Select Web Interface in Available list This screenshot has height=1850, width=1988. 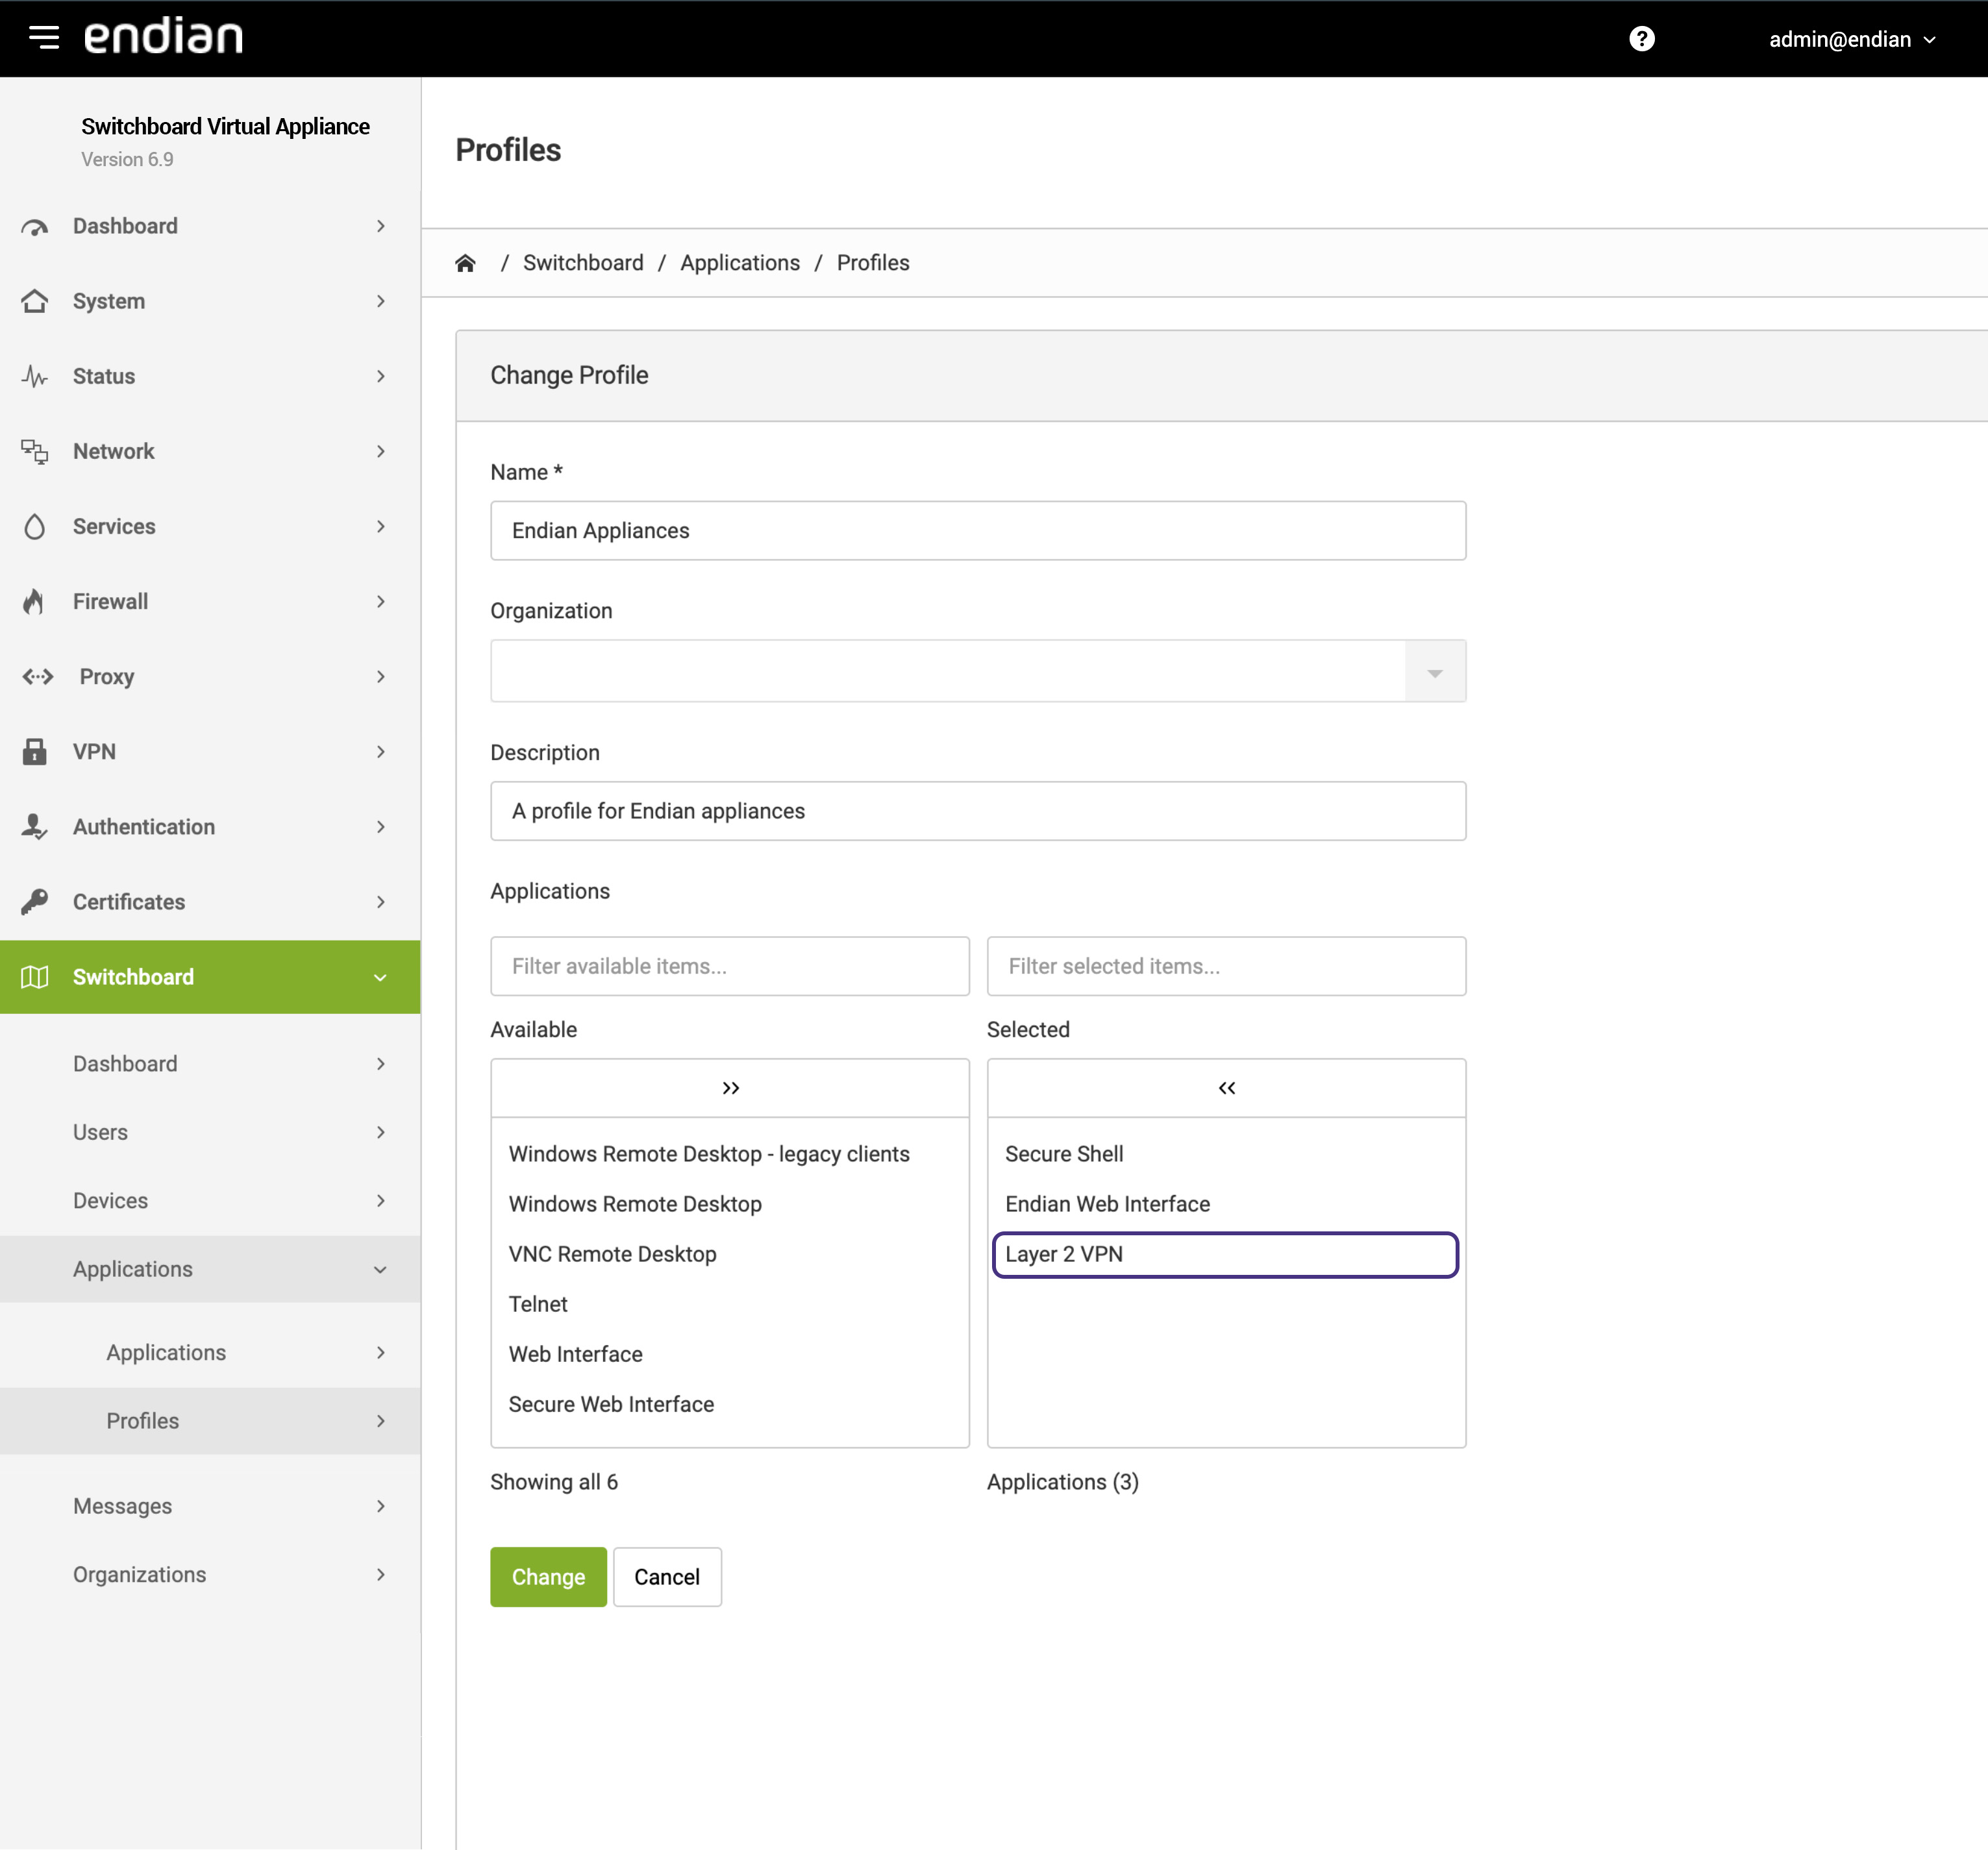pos(730,1354)
